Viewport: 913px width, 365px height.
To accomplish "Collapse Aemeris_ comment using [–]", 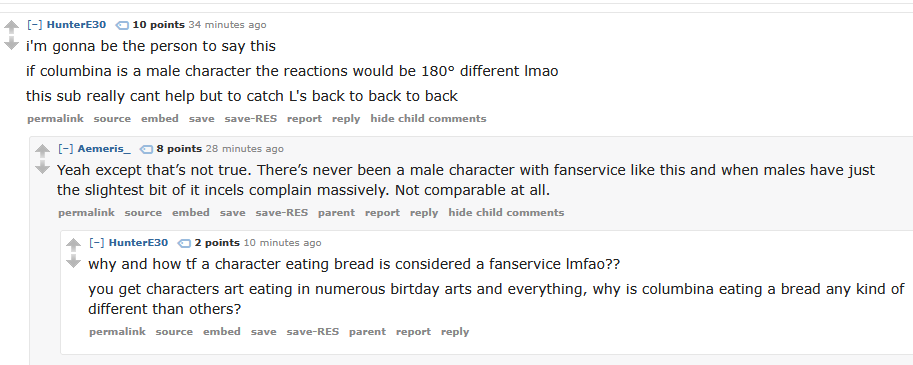I will point(66,148).
